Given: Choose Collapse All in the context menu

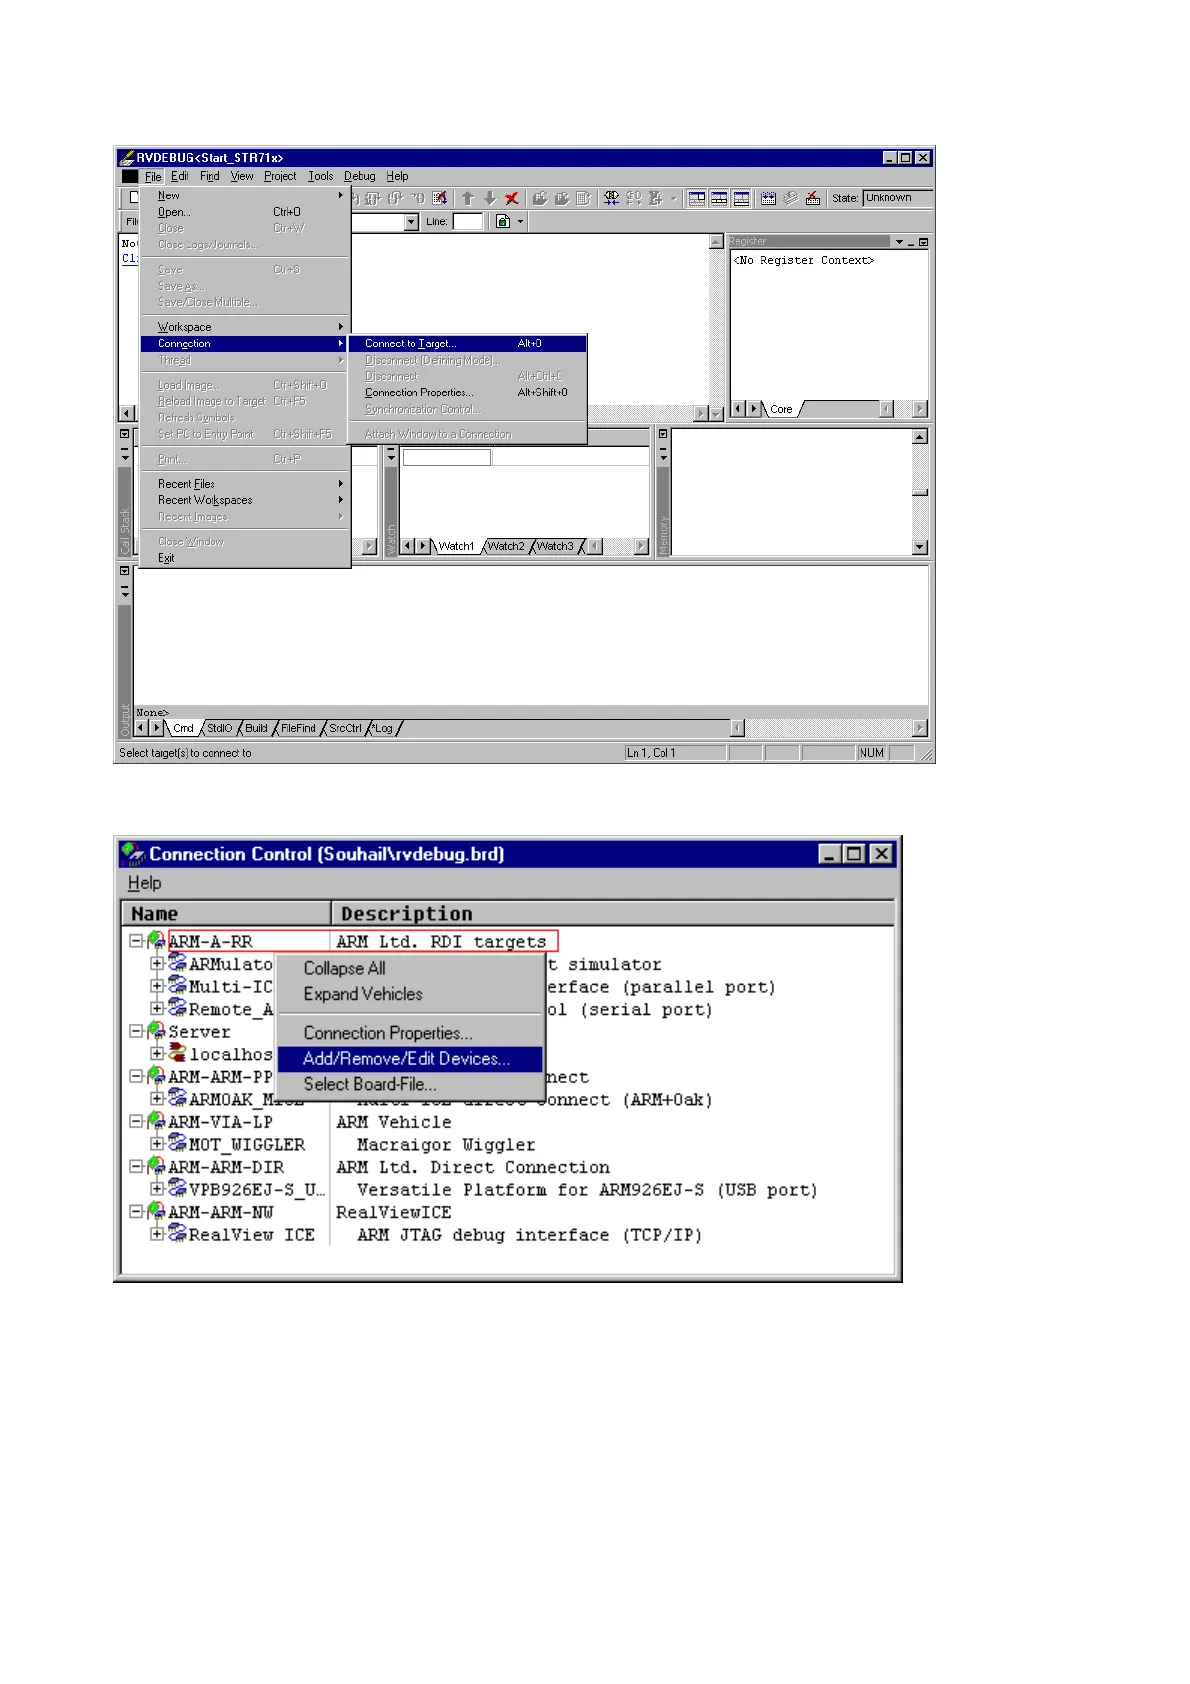Looking at the screenshot, I should 410,968.
